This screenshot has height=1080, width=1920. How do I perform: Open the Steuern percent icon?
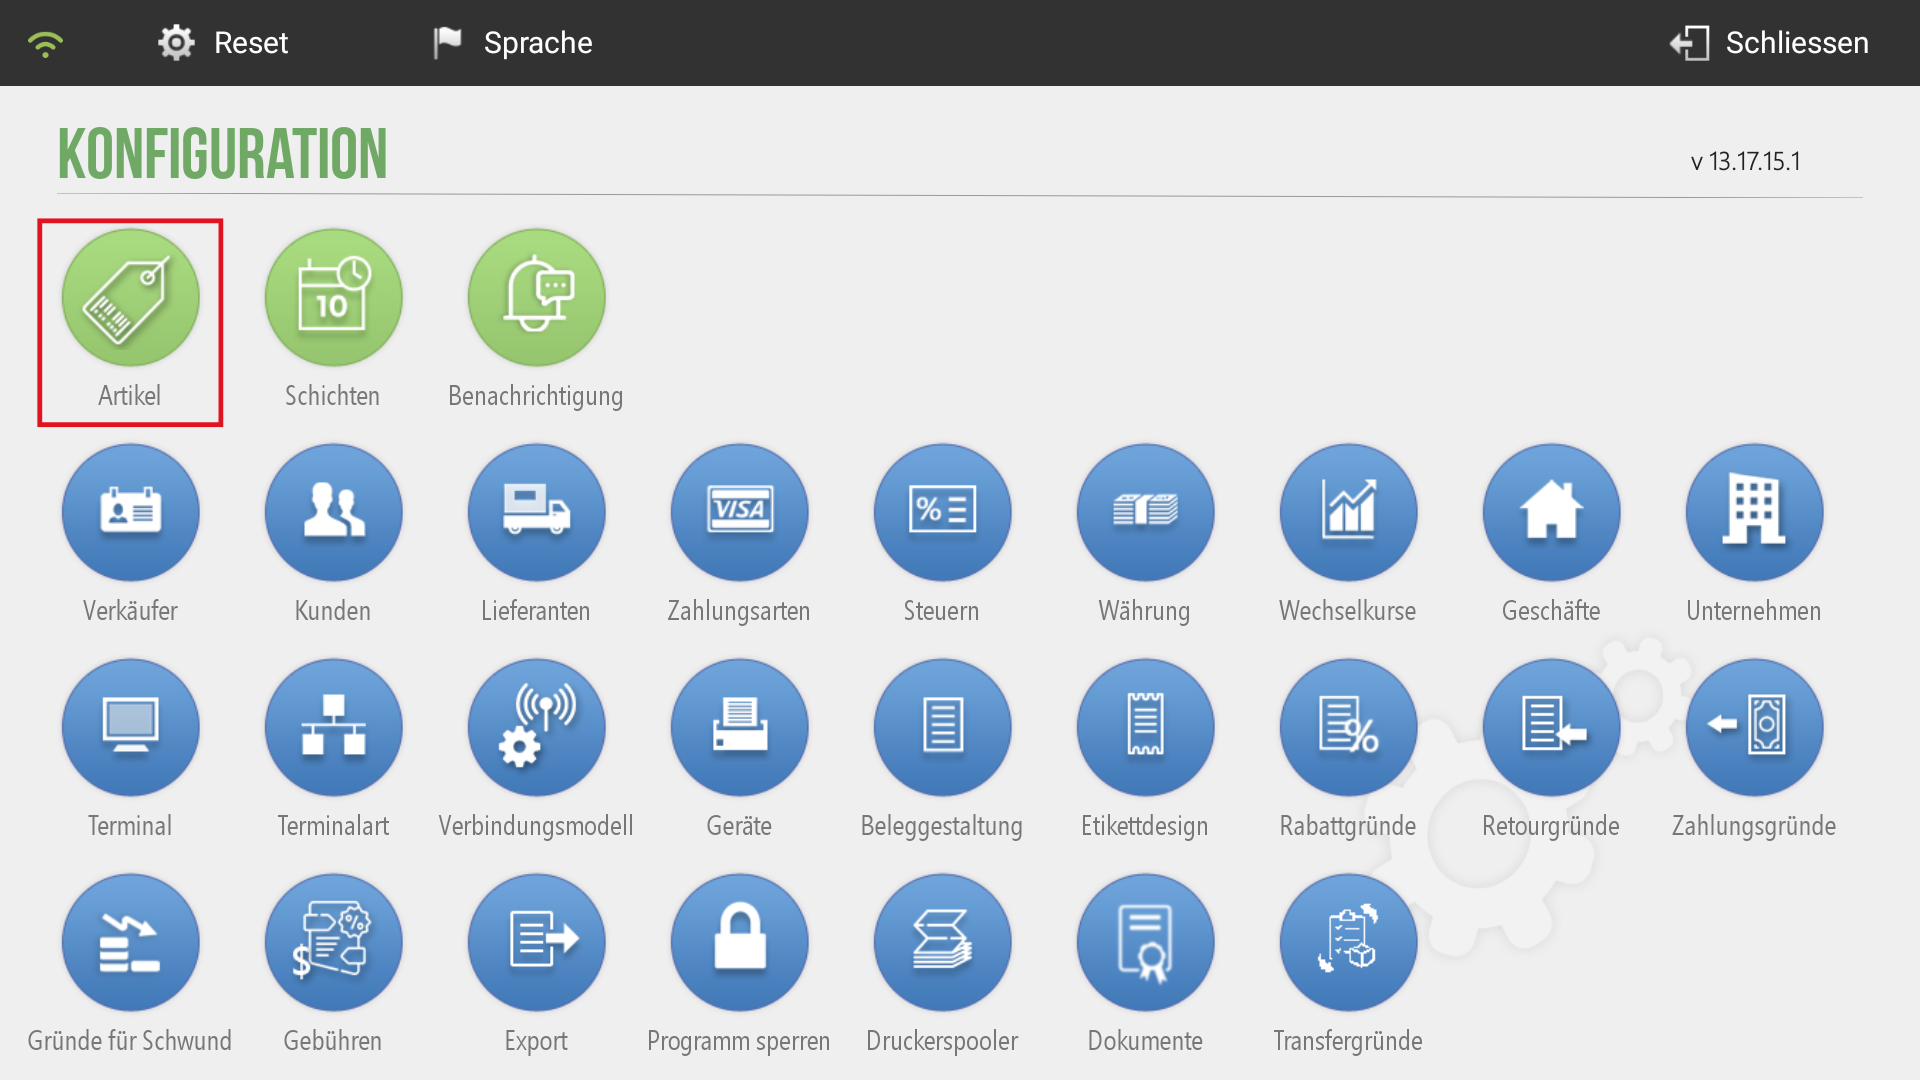[x=943, y=513]
